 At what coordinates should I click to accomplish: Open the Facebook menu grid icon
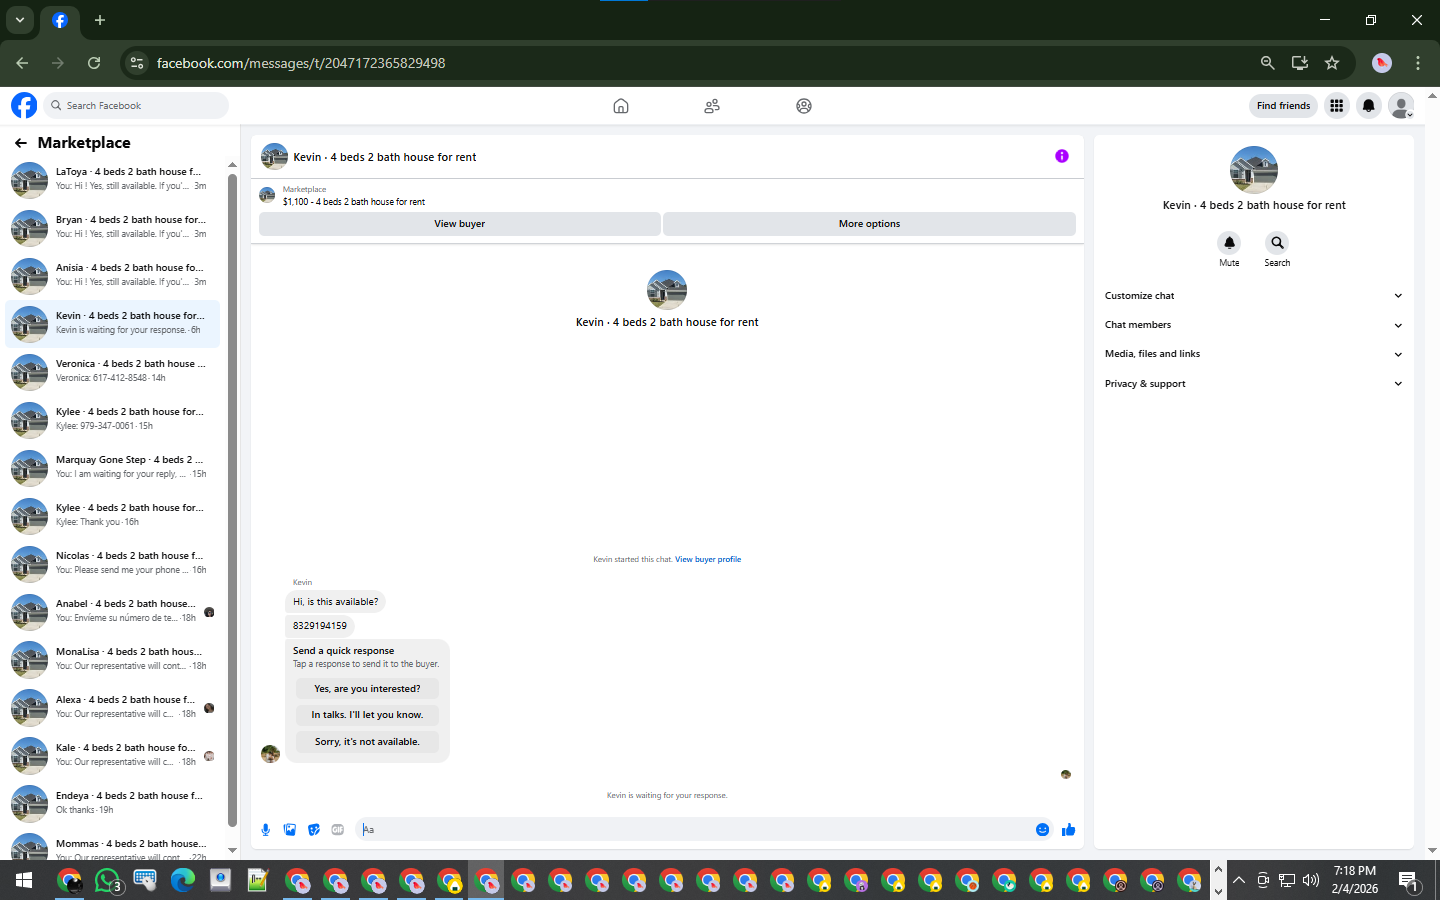(x=1336, y=105)
